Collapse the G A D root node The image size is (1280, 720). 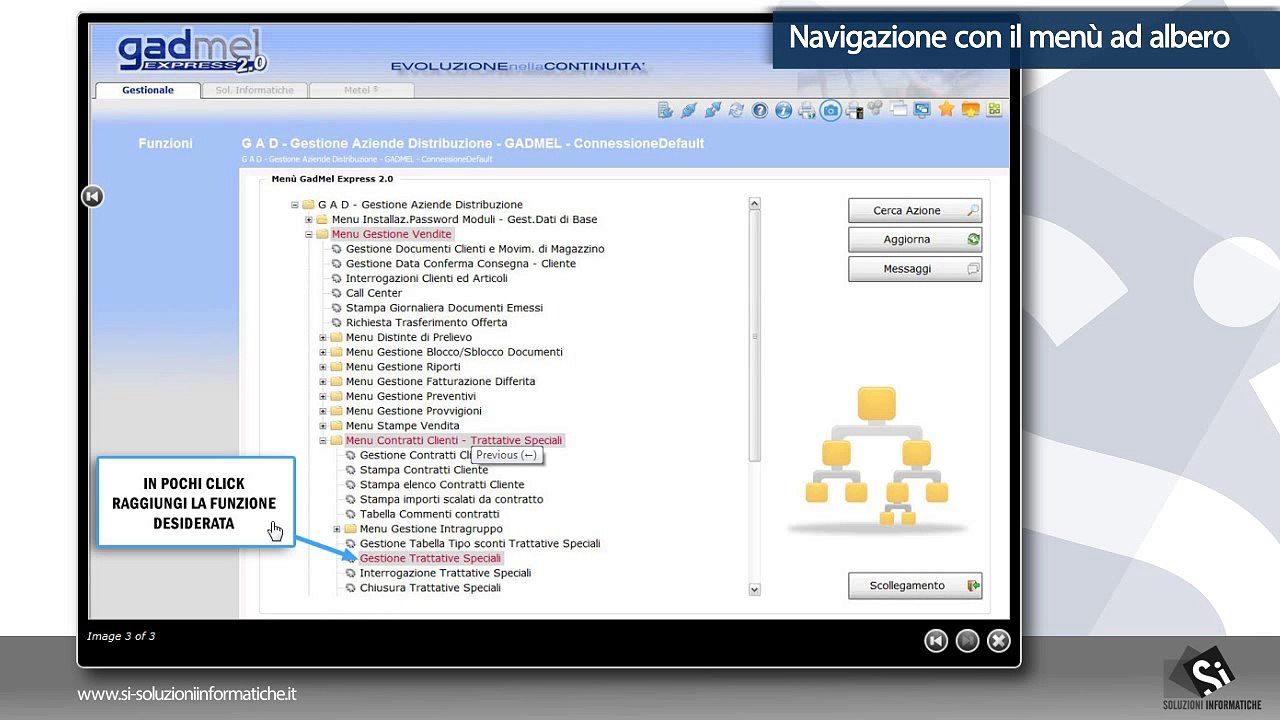click(x=295, y=205)
